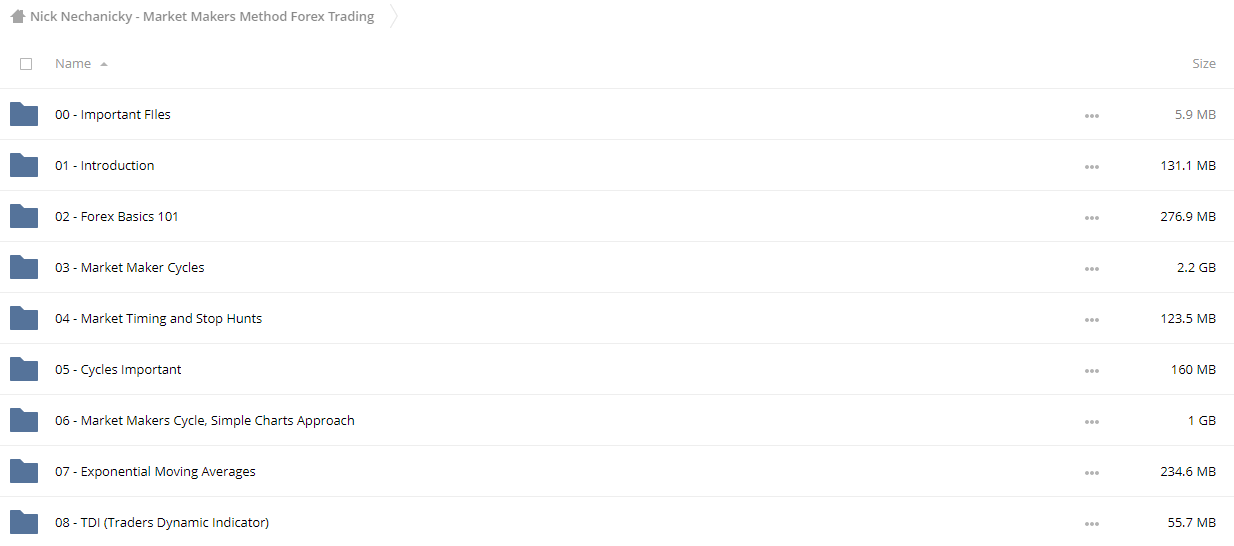
Task: Open 08 - TDI (Traders Dynamic Indicator) folder
Action: coord(162,522)
